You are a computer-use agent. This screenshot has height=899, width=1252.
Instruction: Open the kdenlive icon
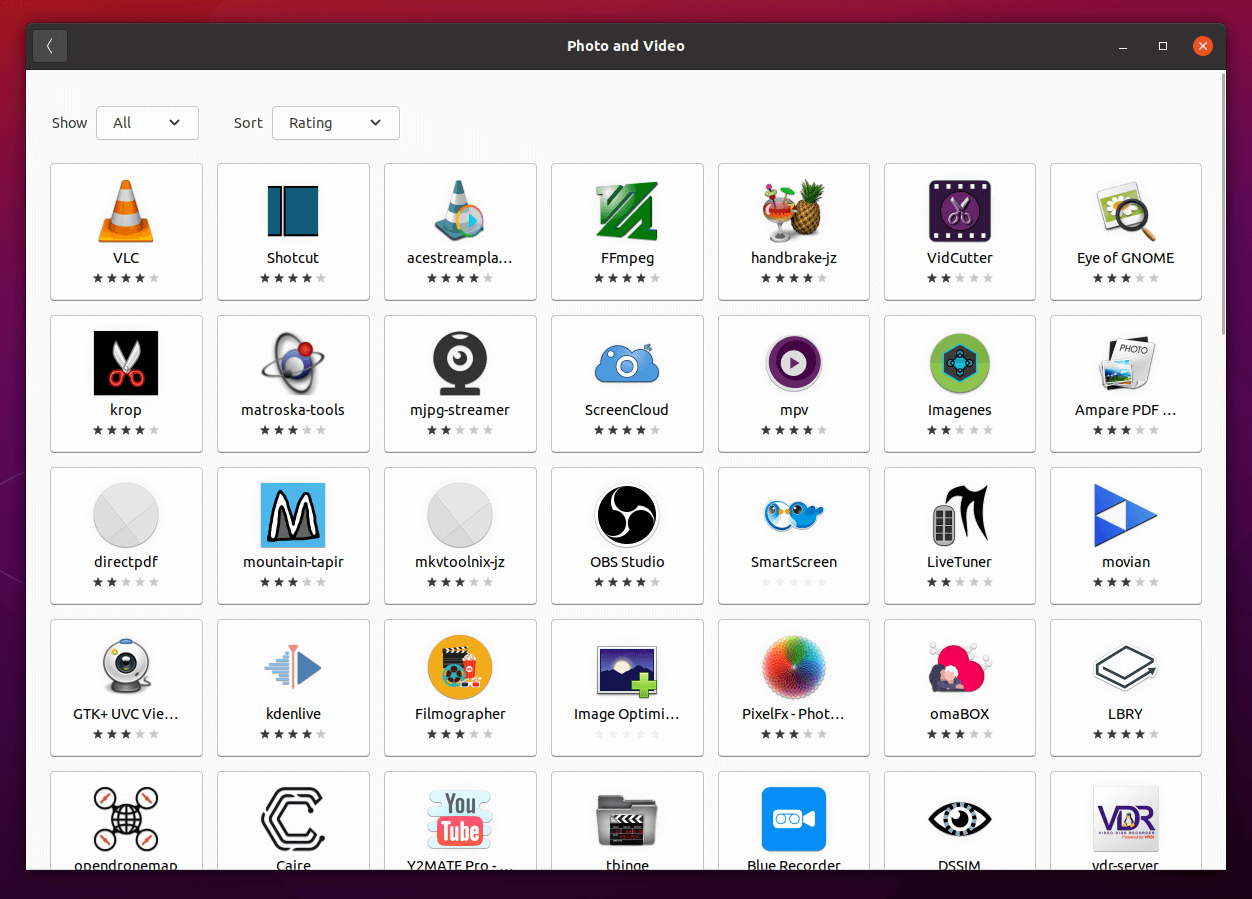pyautogui.click(x=293, y=667)
